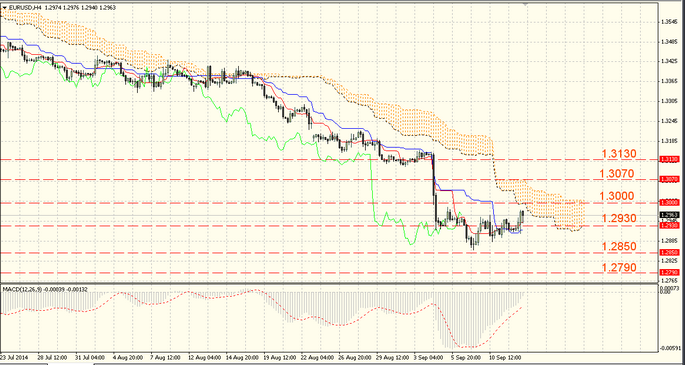Click the 1.3545 value on price scale

point(671,21)
